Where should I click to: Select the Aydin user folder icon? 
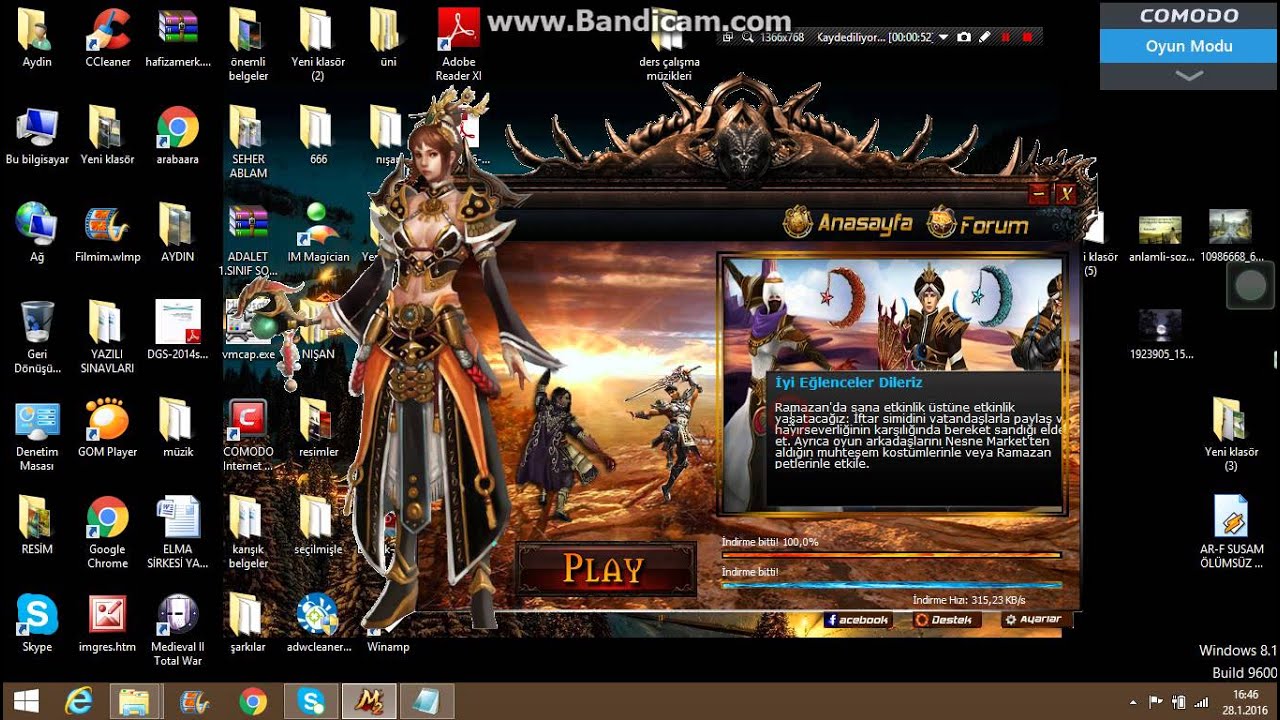pos(37,38)
